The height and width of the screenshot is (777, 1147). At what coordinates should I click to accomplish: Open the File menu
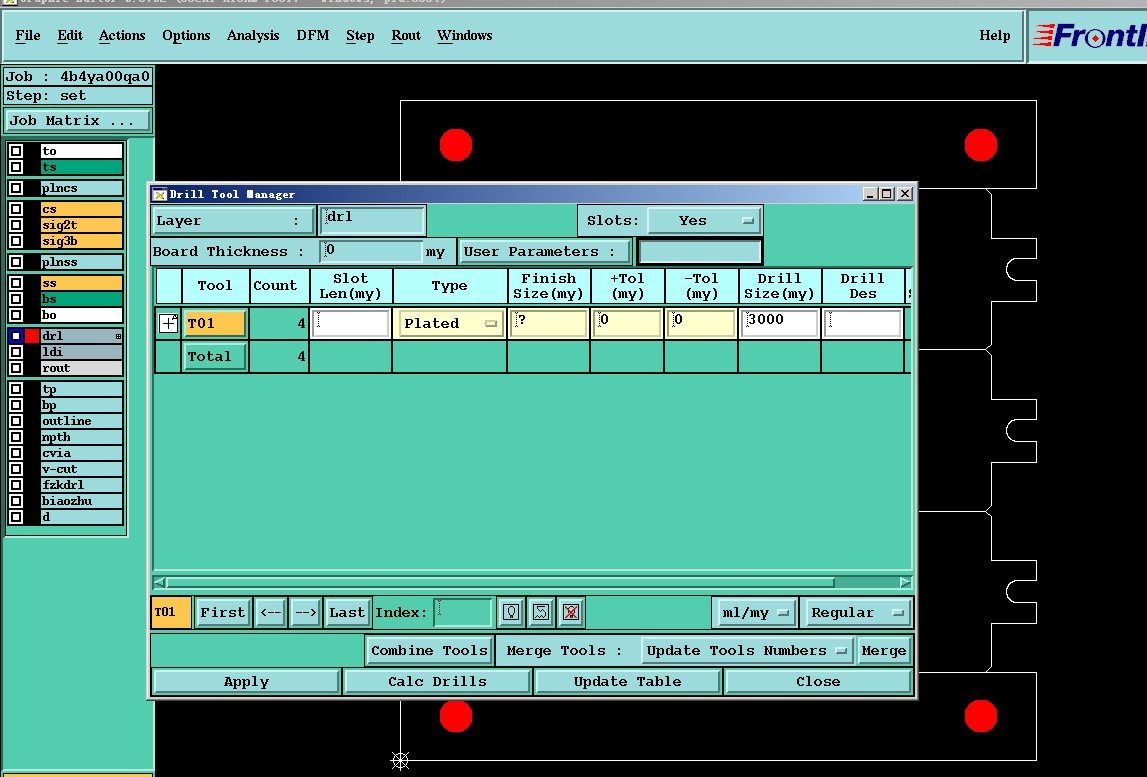28,35
